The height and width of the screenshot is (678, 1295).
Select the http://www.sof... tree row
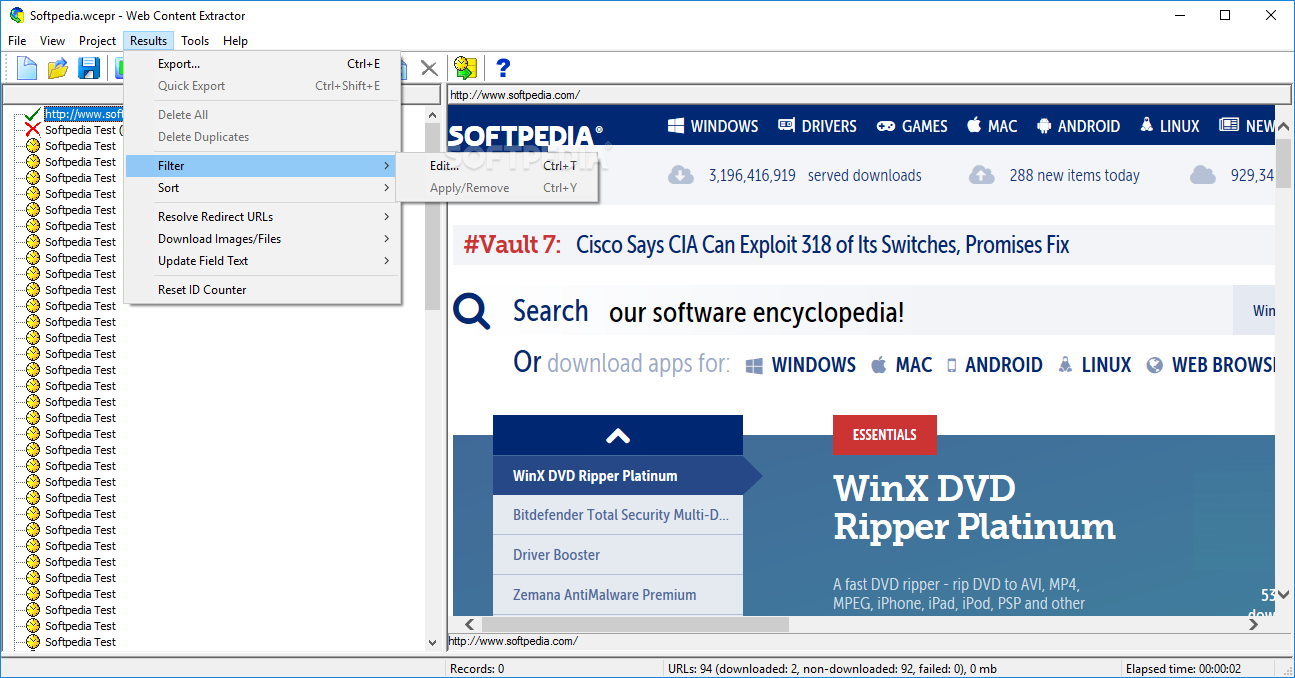point(84,114)
